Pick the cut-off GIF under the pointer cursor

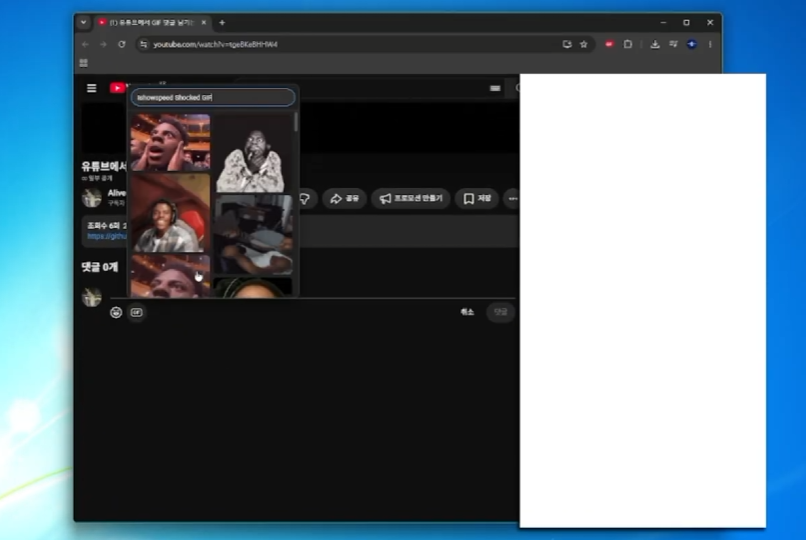click(x=170, y=275)
